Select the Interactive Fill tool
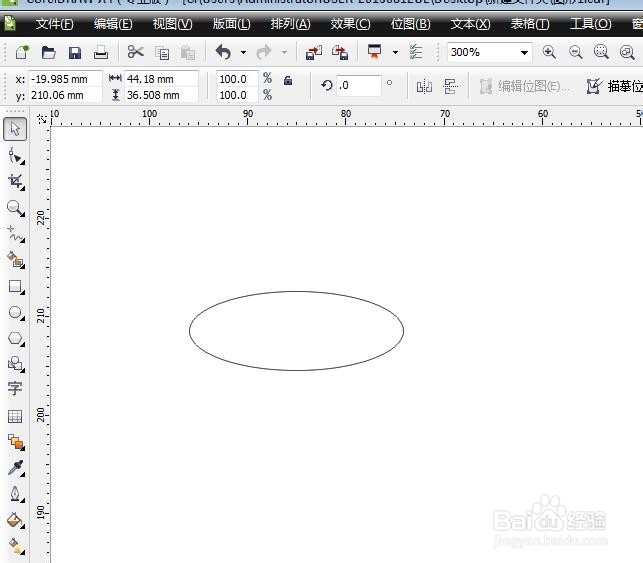This screenshot has height=563, width=643. pyautogui.click(x=16, y=546)
